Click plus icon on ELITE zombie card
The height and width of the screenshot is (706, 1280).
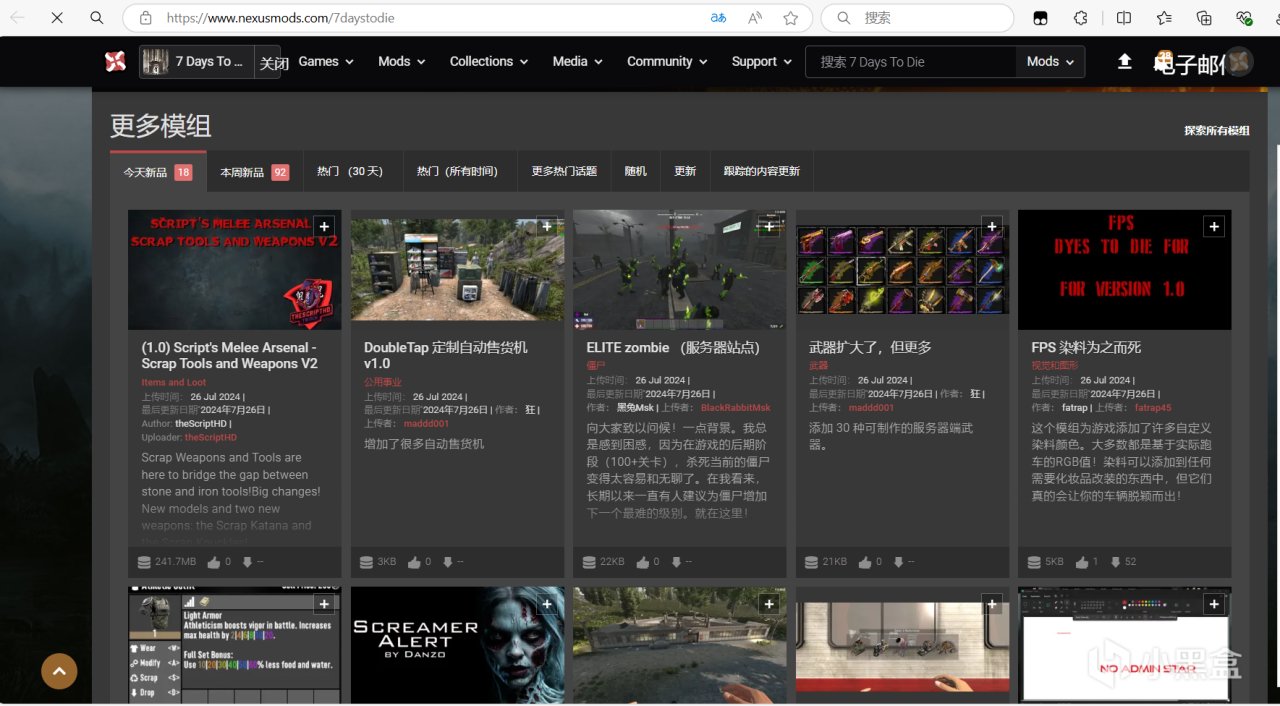768,227
